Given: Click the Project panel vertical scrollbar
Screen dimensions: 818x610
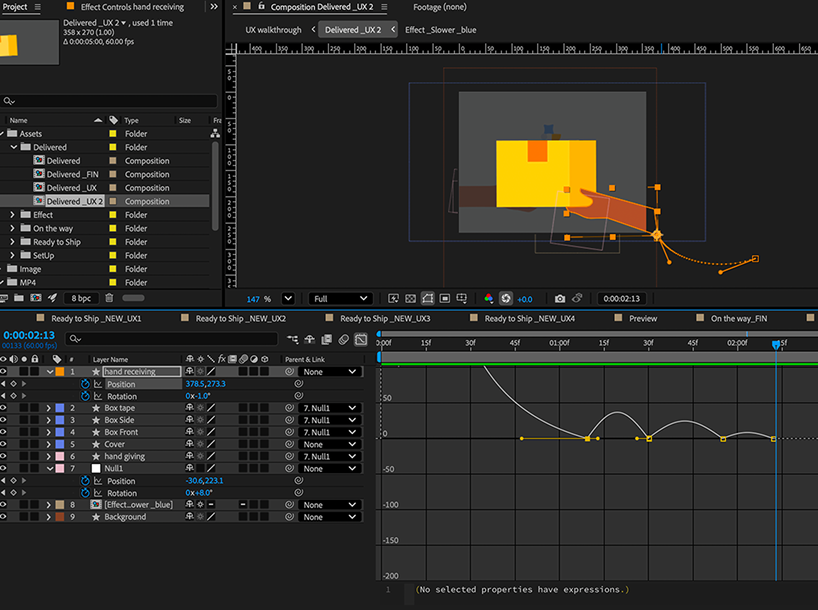Looking at the screenshot, I should (215, 186).
